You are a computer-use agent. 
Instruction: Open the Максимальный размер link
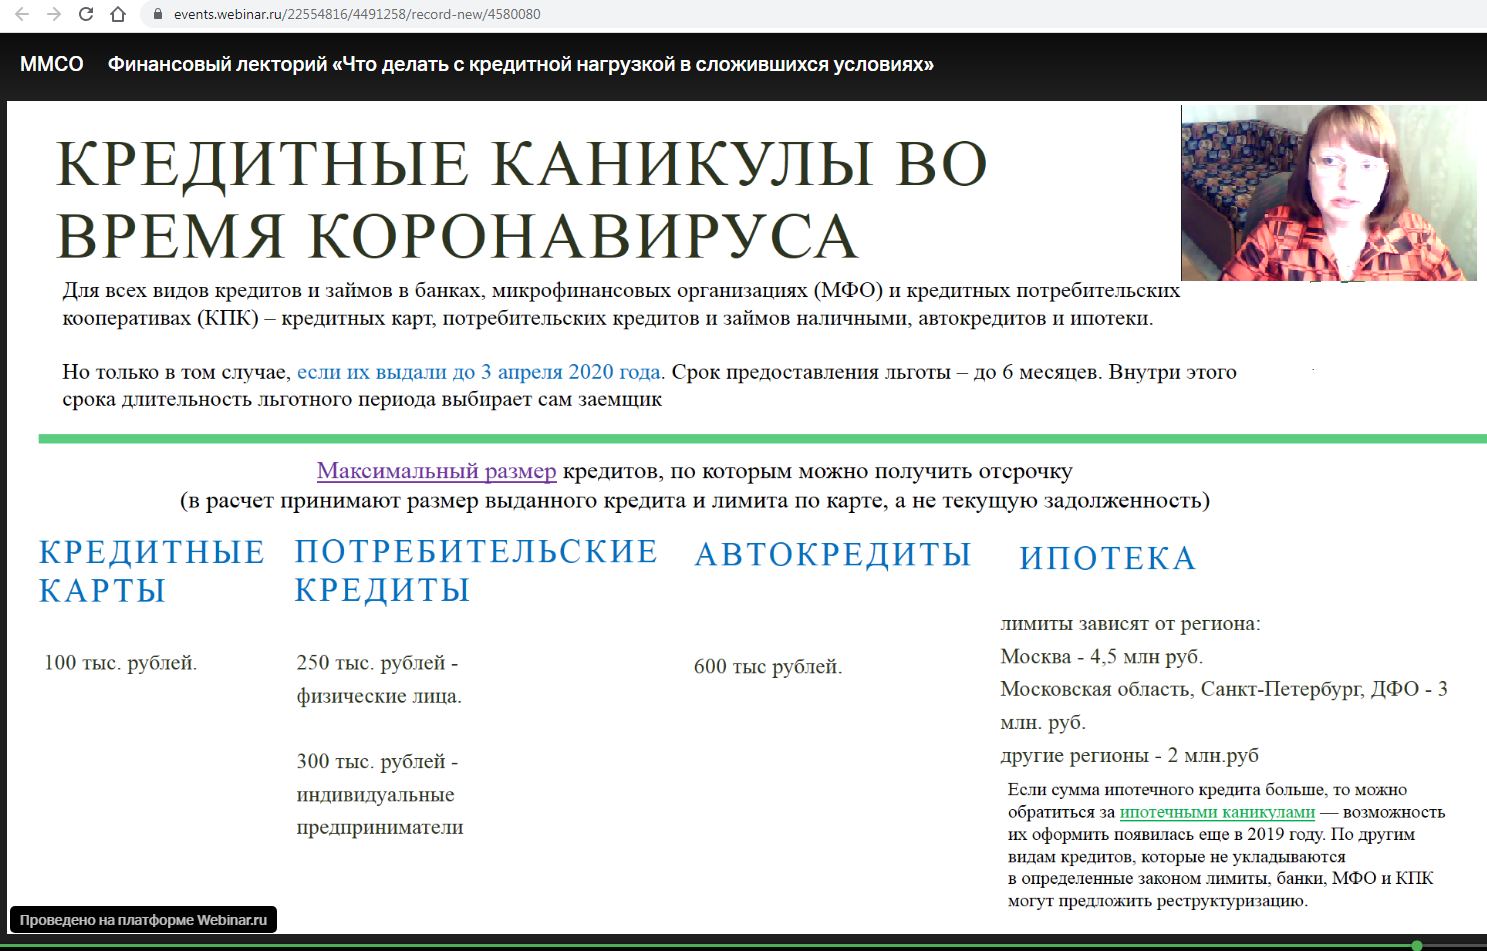coord(436,471)
